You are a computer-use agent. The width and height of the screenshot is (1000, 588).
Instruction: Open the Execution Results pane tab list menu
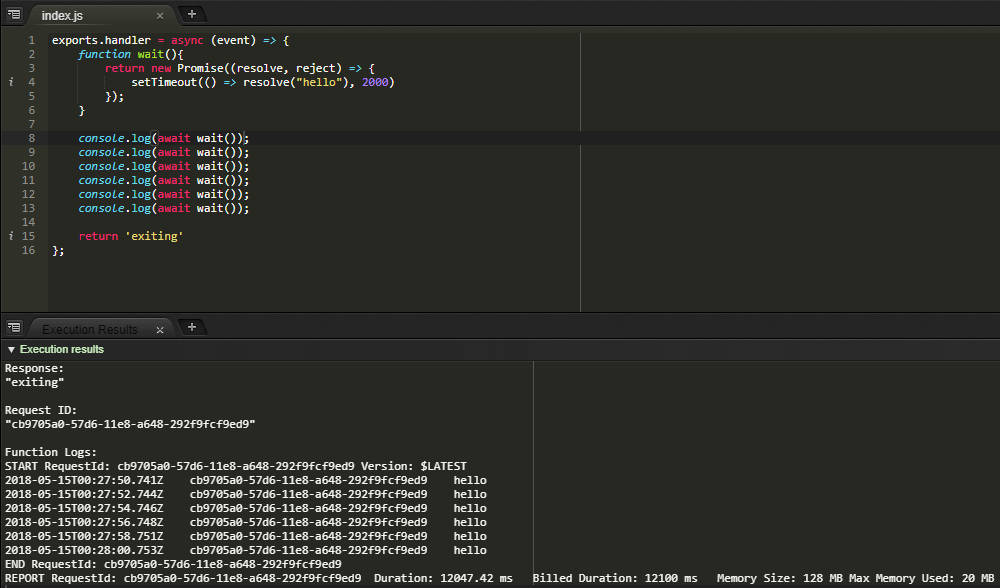14,327
